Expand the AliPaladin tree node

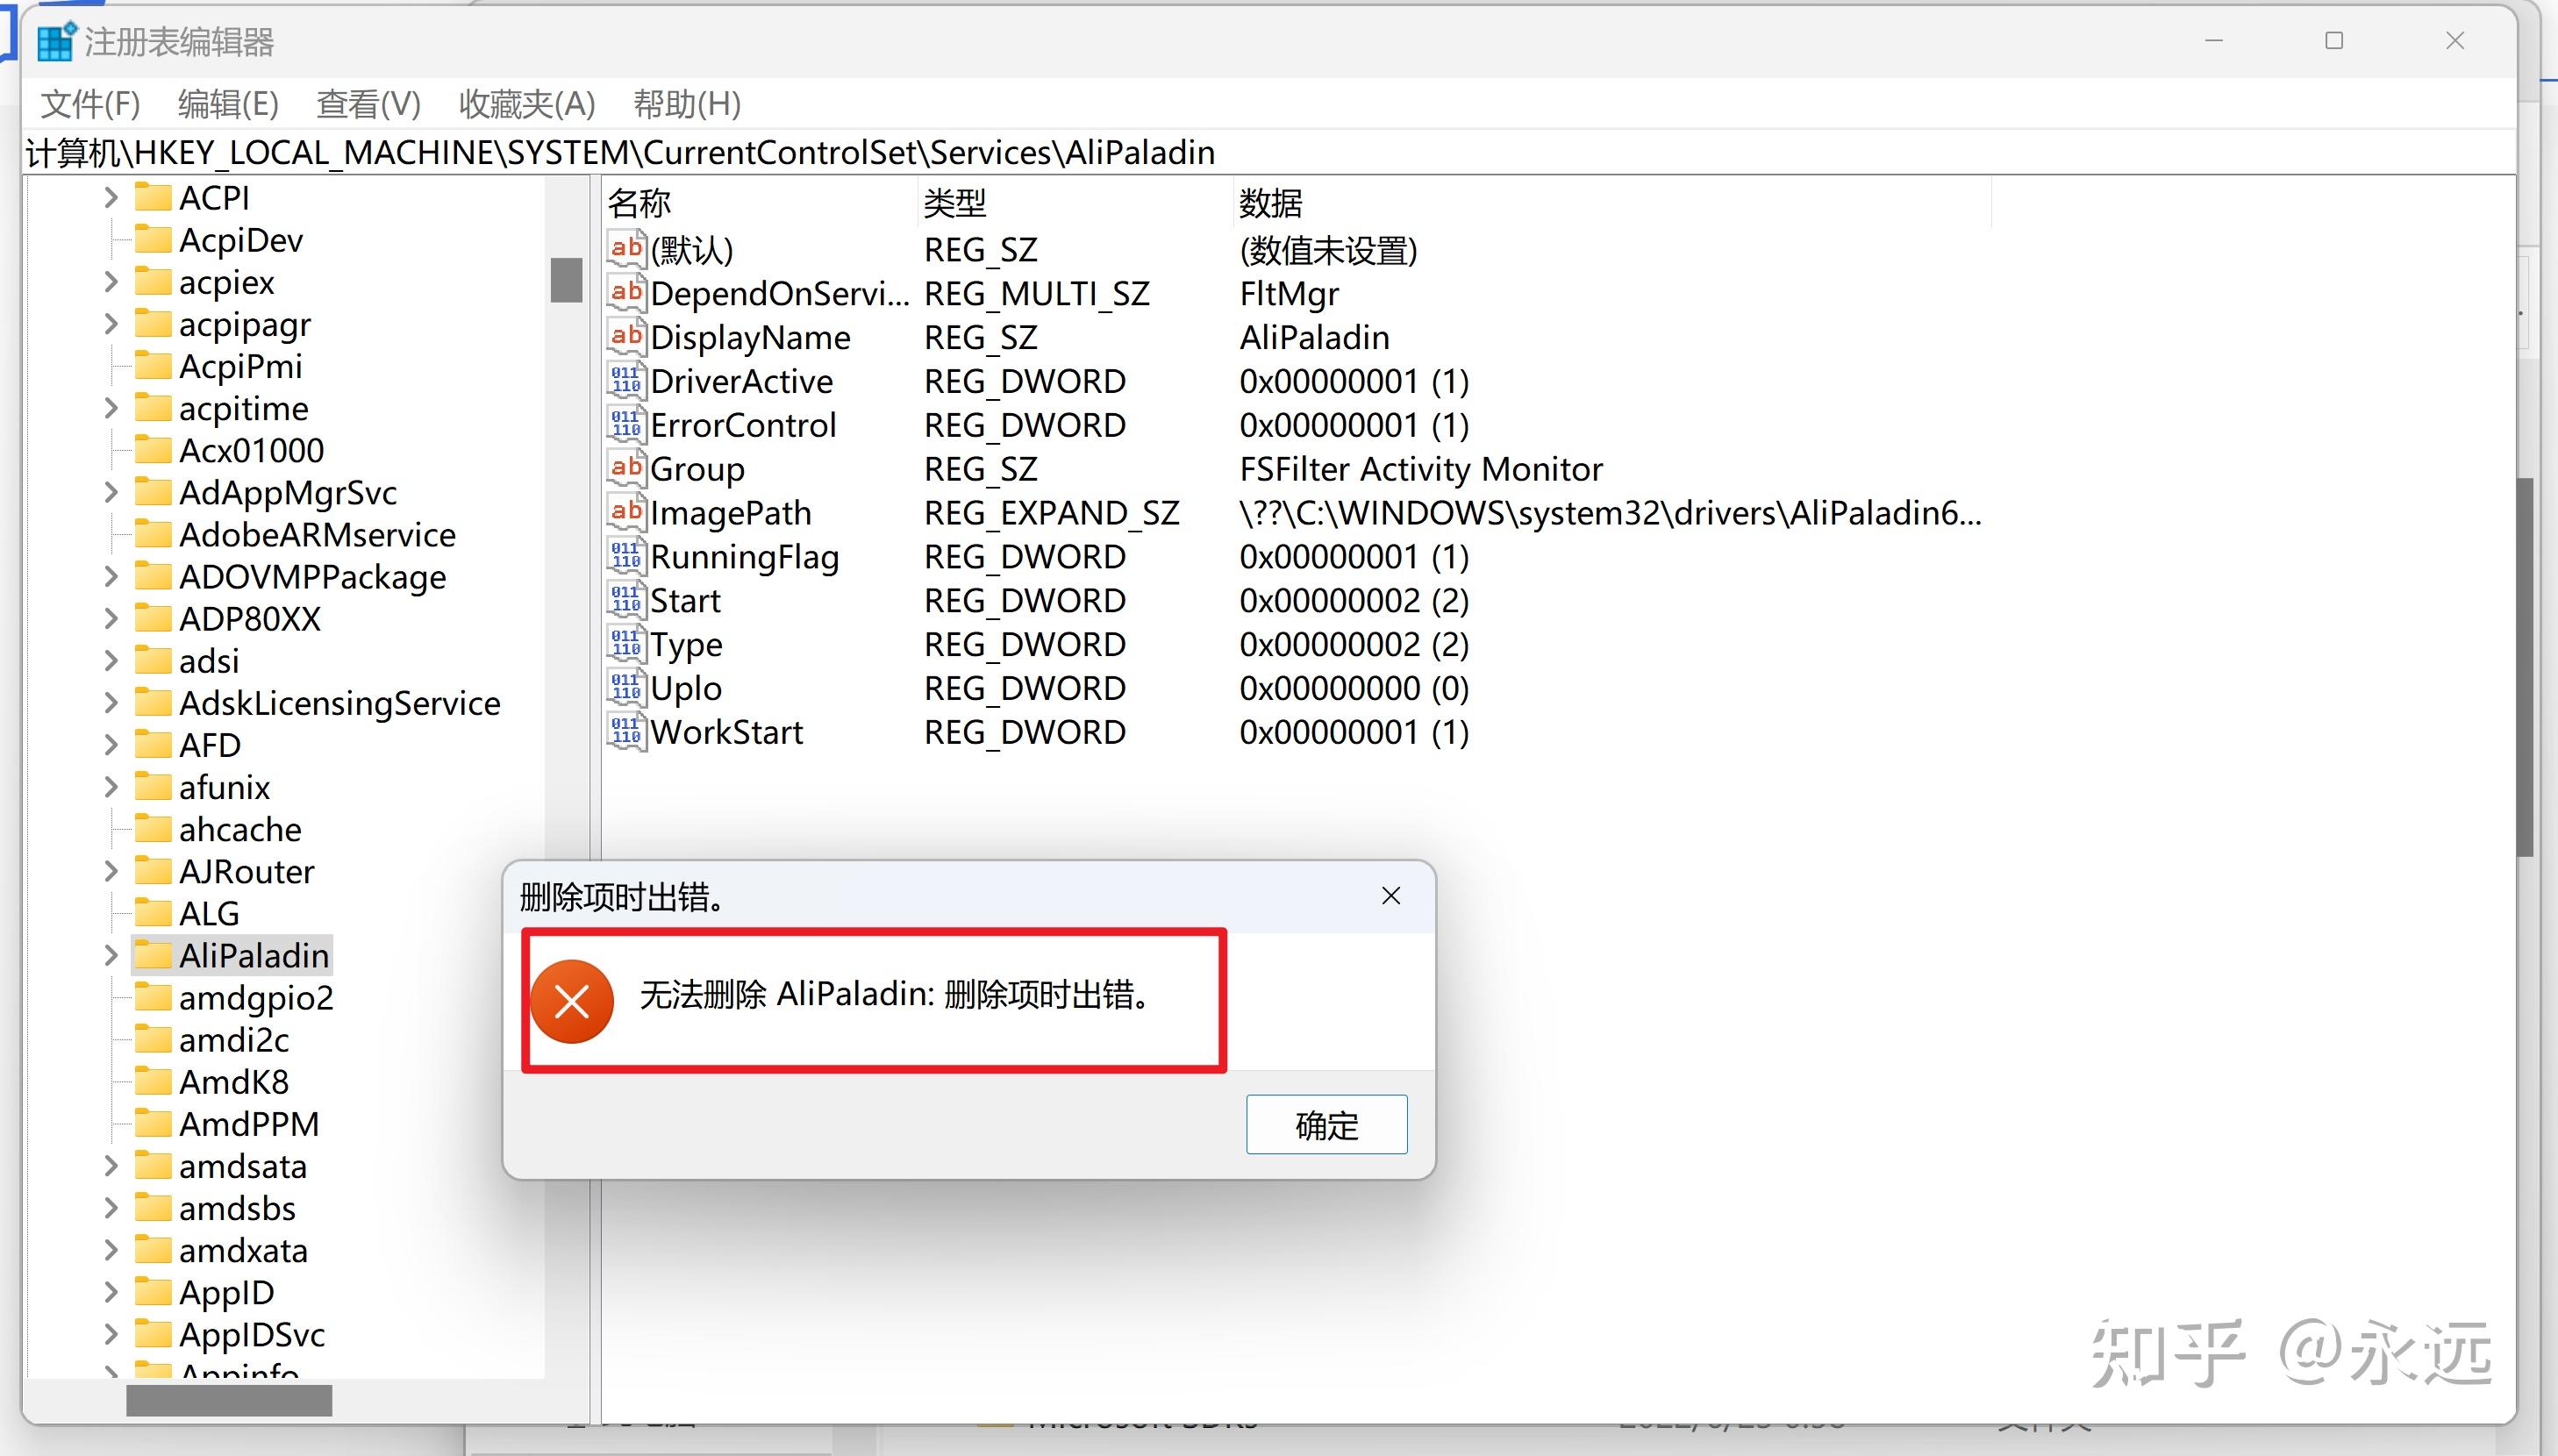click(111, 955)
